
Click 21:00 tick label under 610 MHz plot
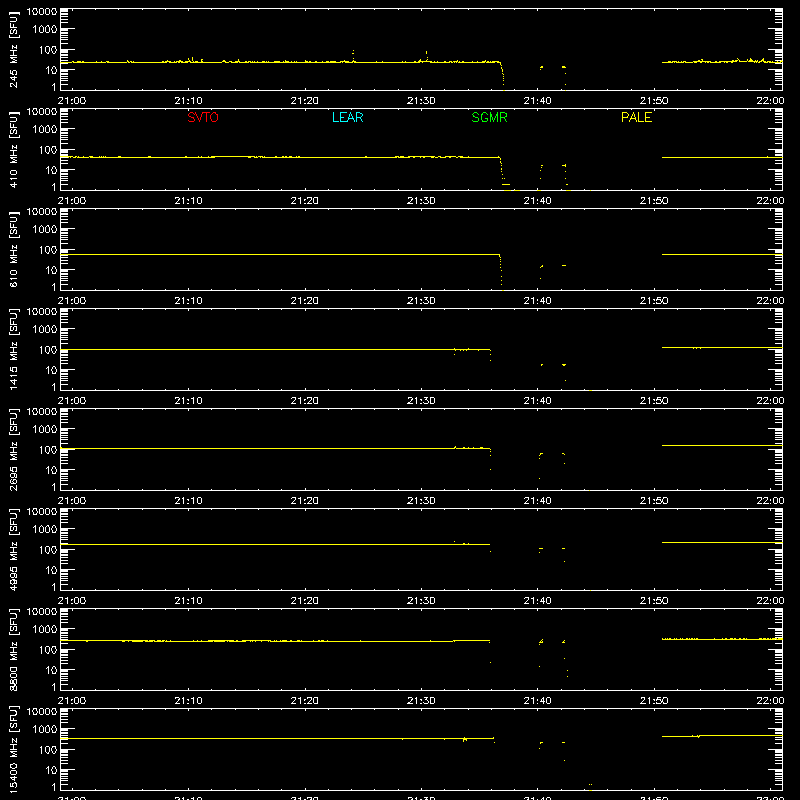[x=72, y=301]
